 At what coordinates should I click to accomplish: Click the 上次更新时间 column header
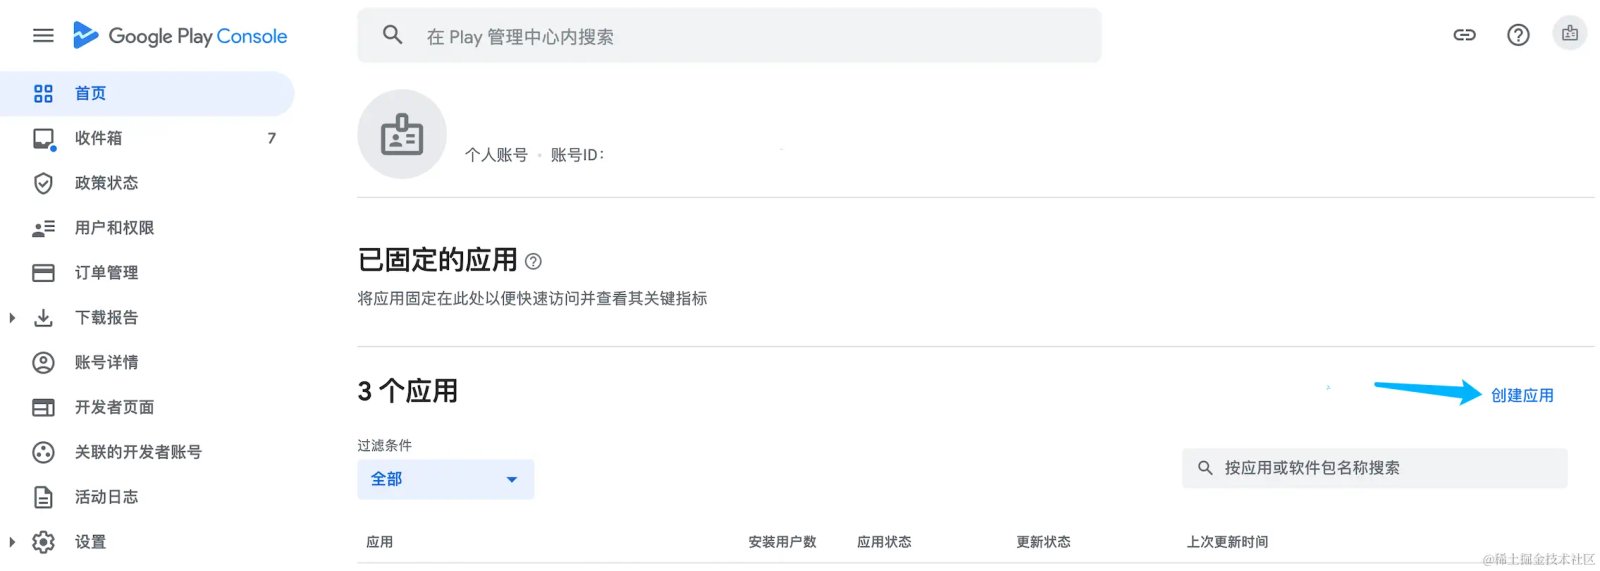point(1227,542)
